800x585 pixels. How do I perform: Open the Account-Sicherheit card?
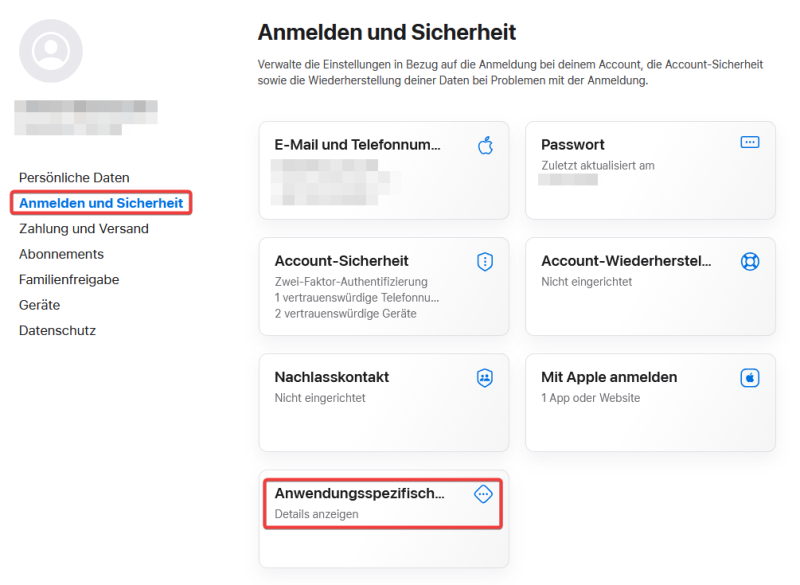(383, 287)
